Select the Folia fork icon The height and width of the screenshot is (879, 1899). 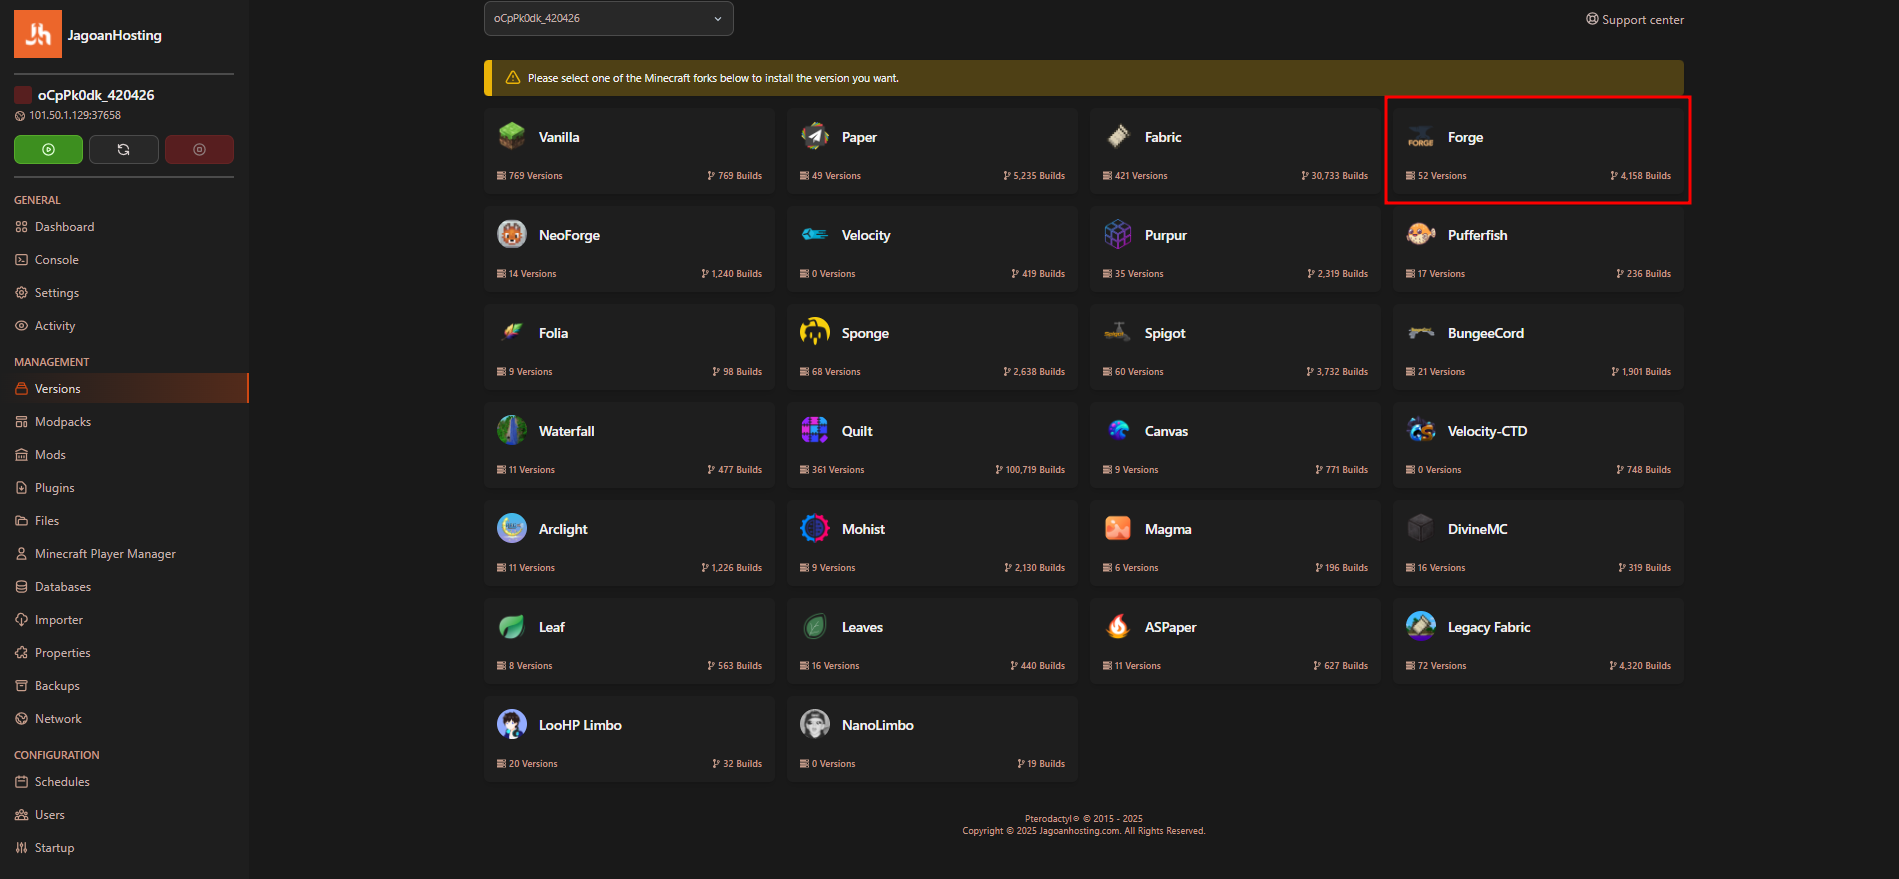tap(512, 332)
